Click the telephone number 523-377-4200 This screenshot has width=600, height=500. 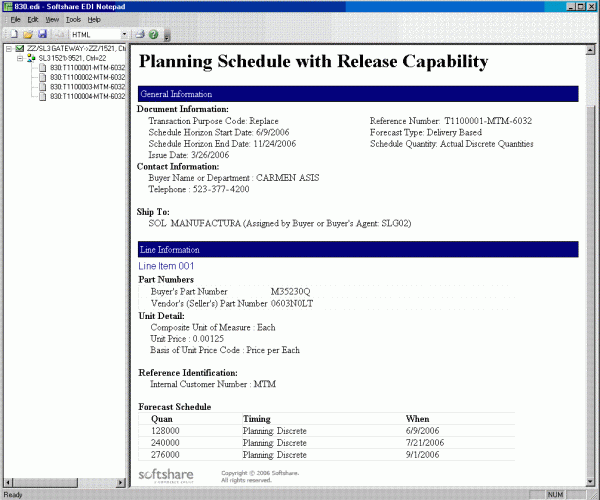pos(221,189)
